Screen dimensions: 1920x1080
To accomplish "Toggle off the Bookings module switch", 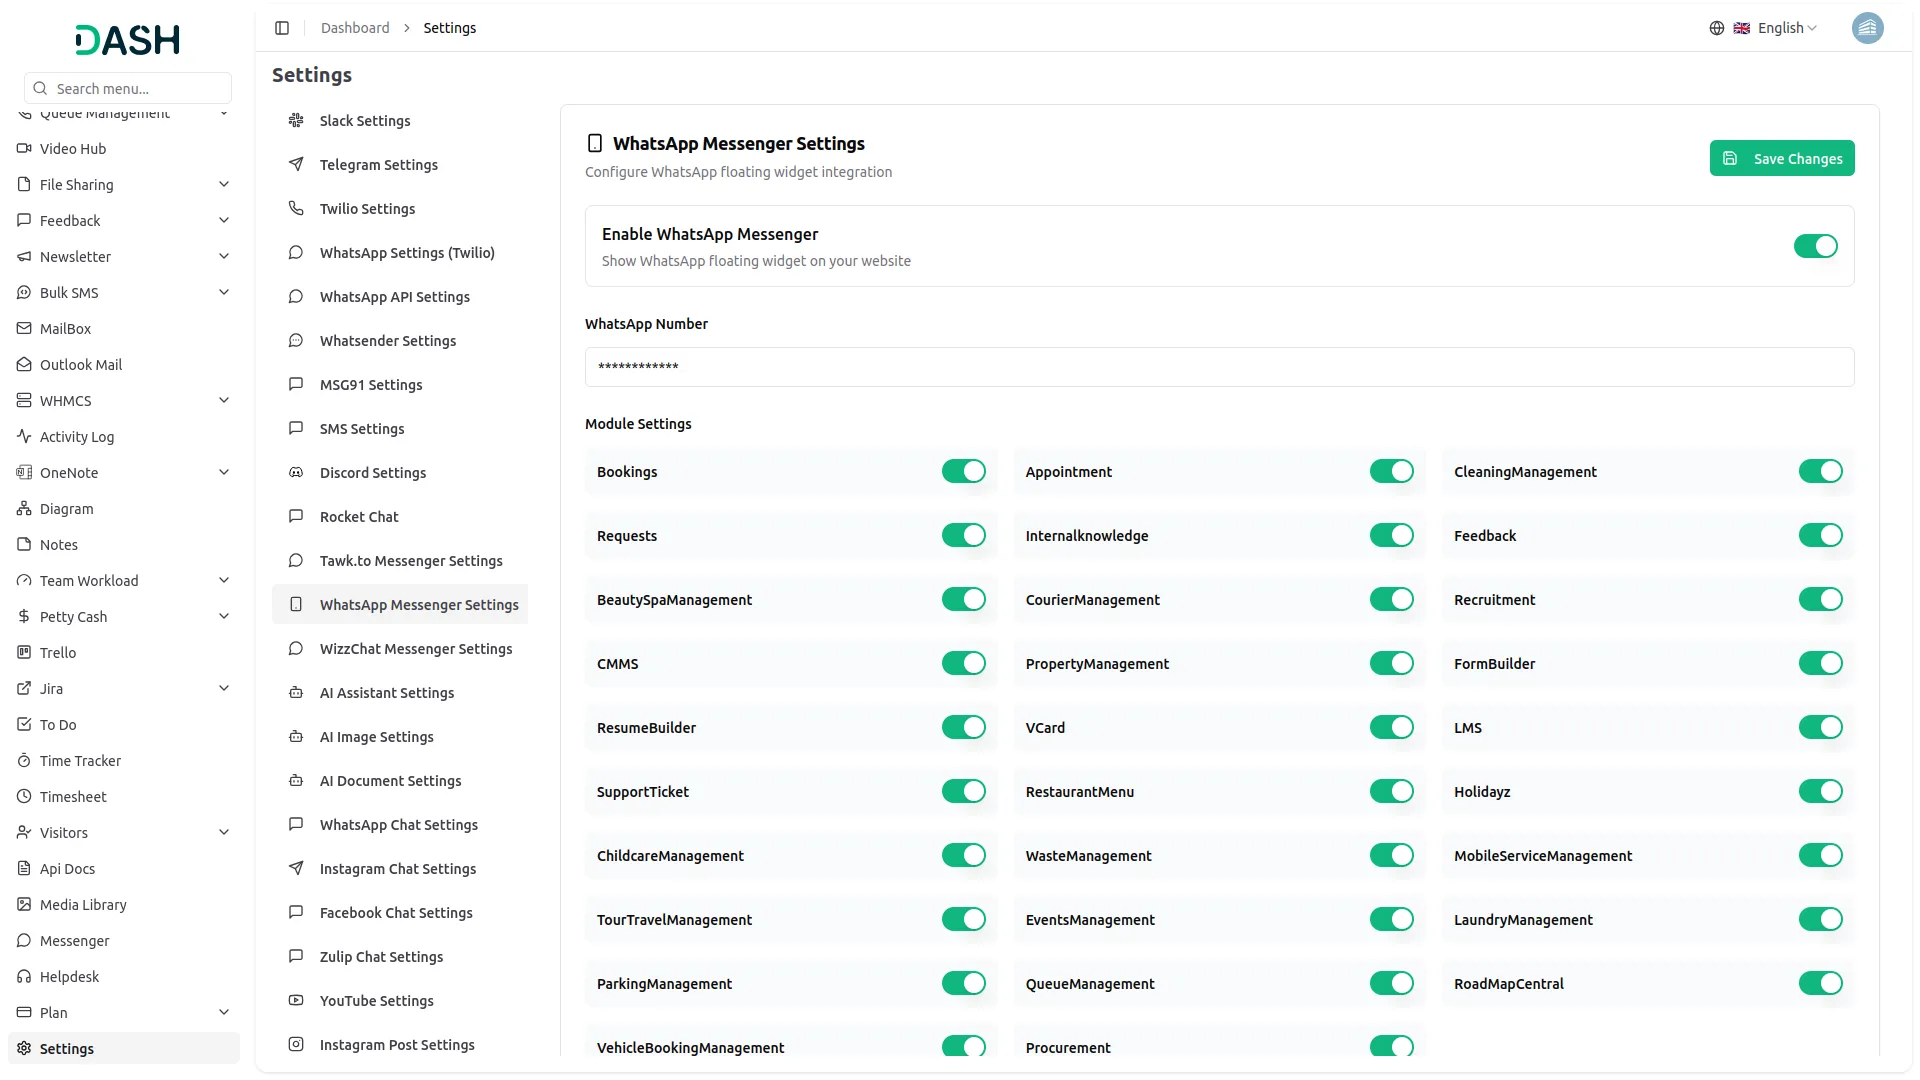I will (x=963, y=472).
